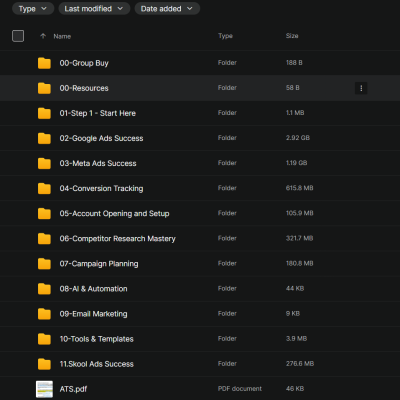This screenshot has height=400, width=400.
Task: Tick the select-all checkbox in header
Action: (18, 36)
